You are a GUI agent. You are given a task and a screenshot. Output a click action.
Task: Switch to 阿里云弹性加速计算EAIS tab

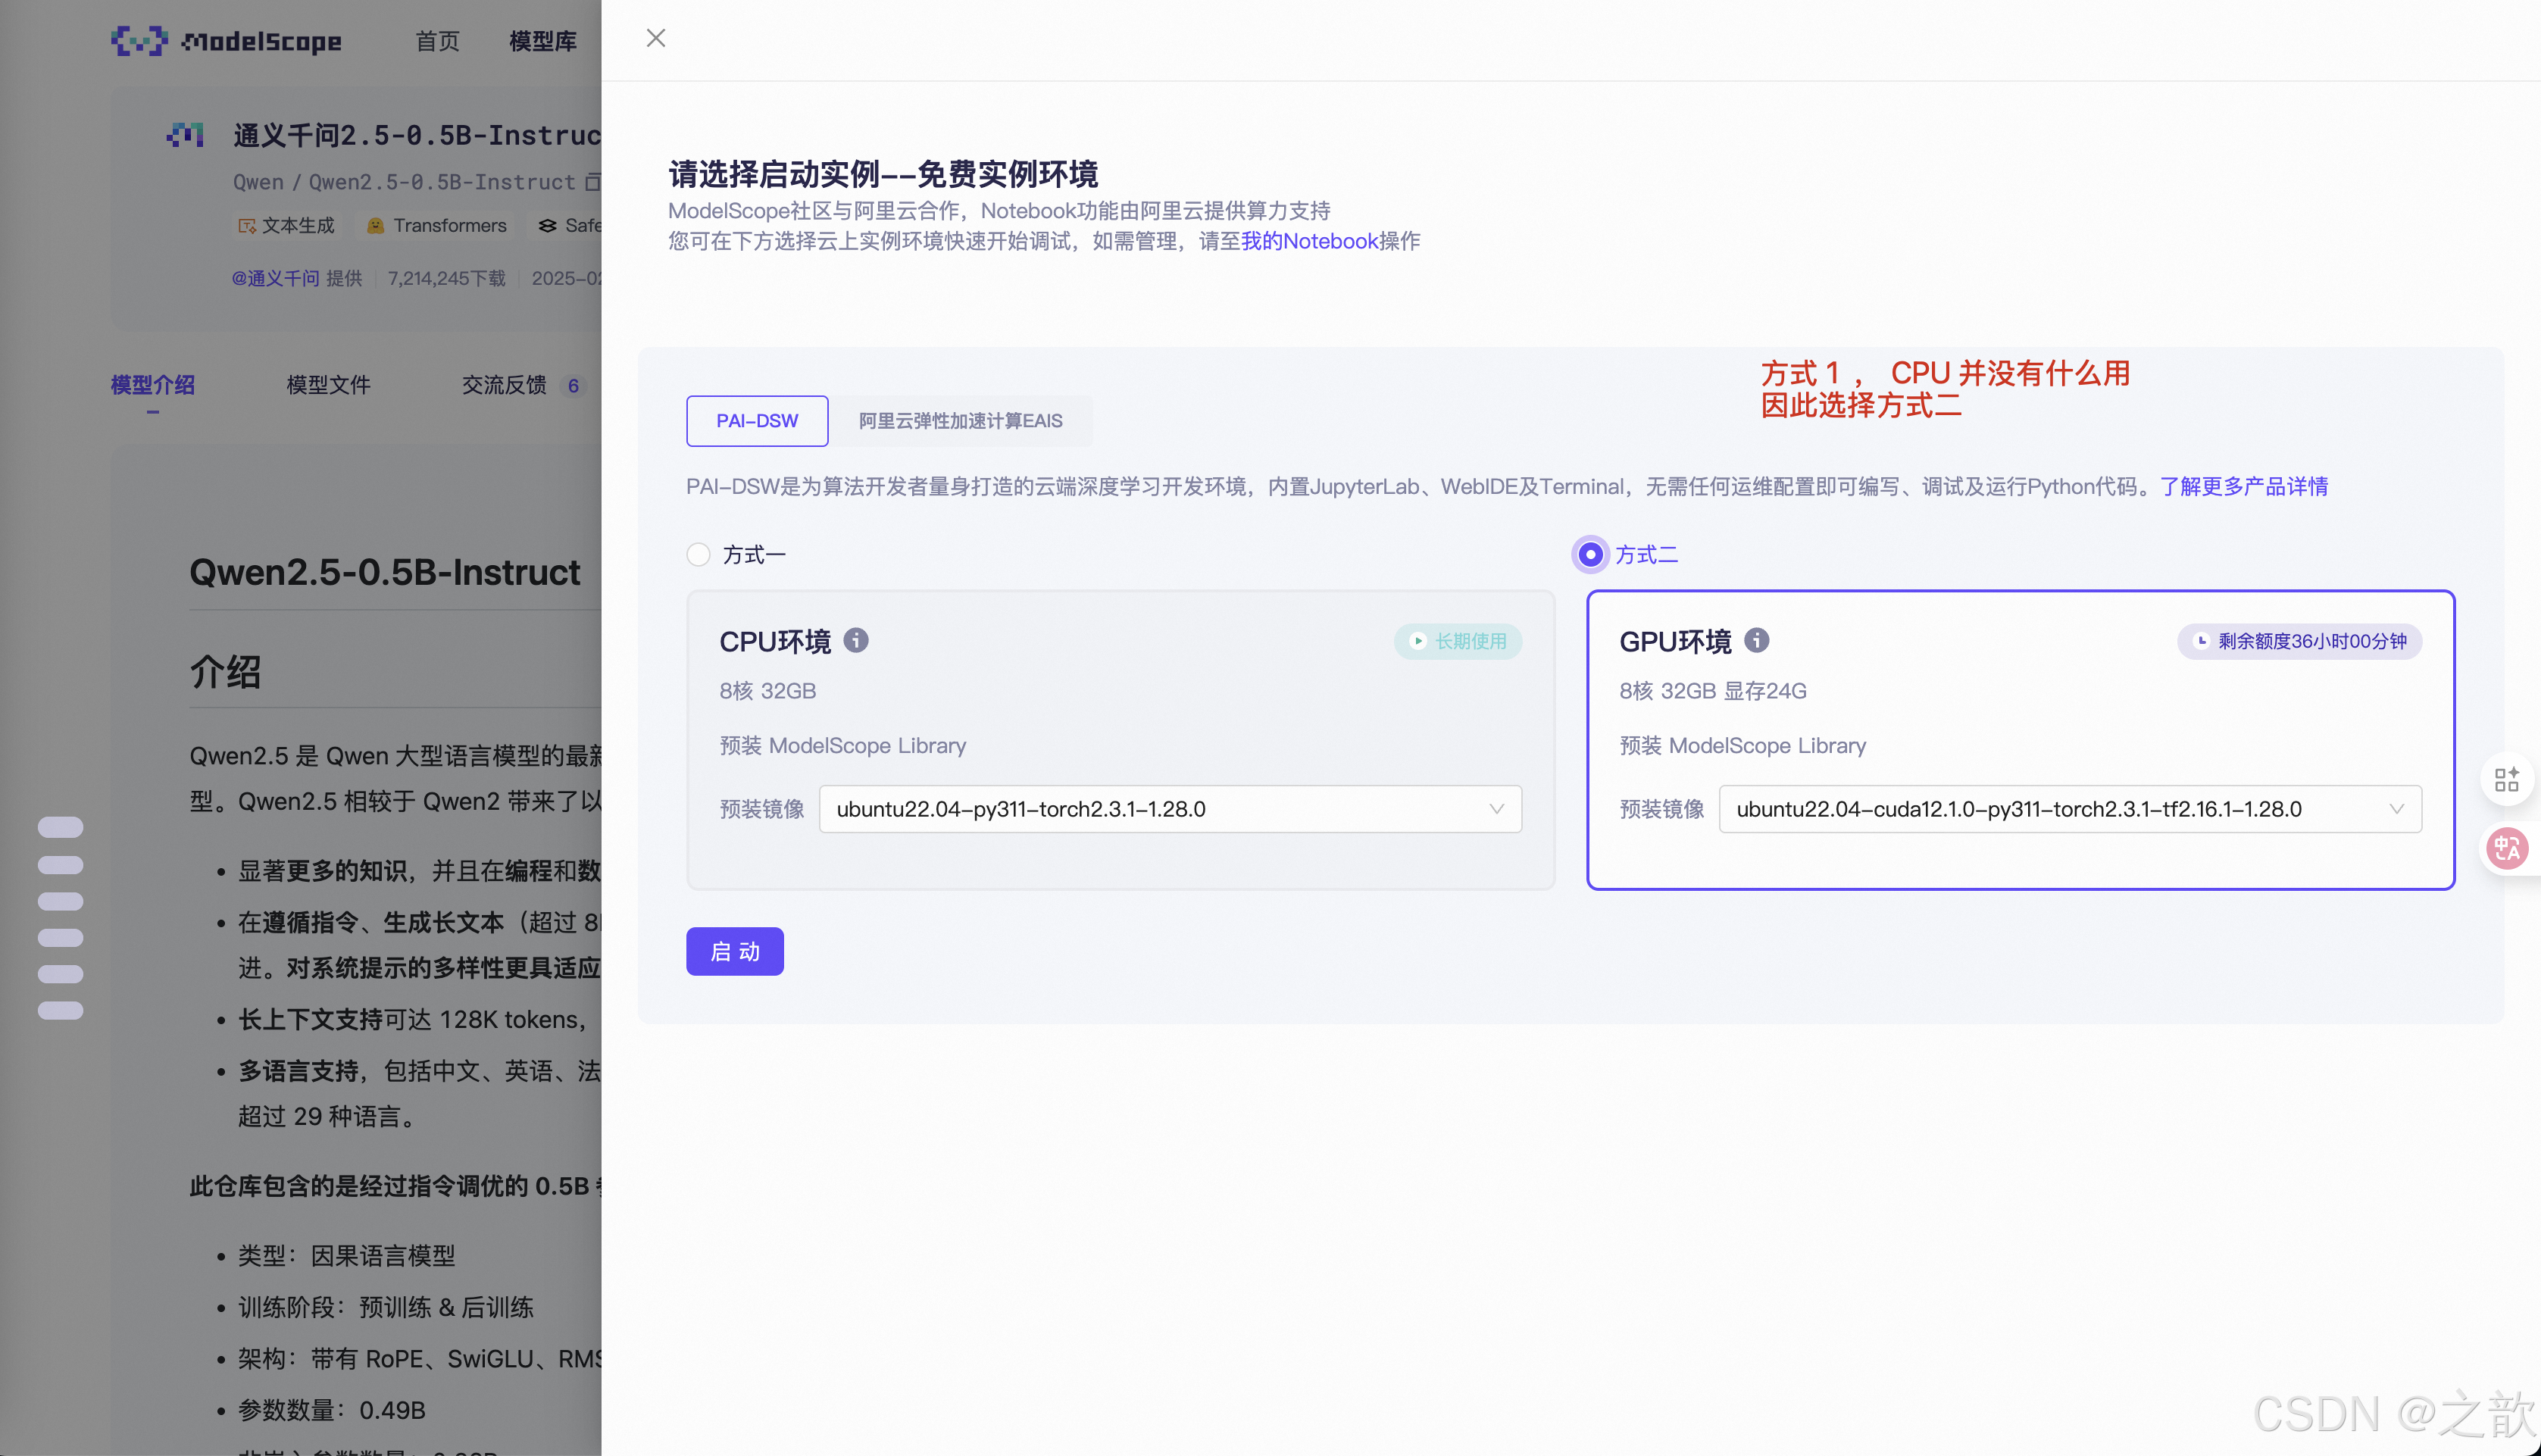click(960, 421)
